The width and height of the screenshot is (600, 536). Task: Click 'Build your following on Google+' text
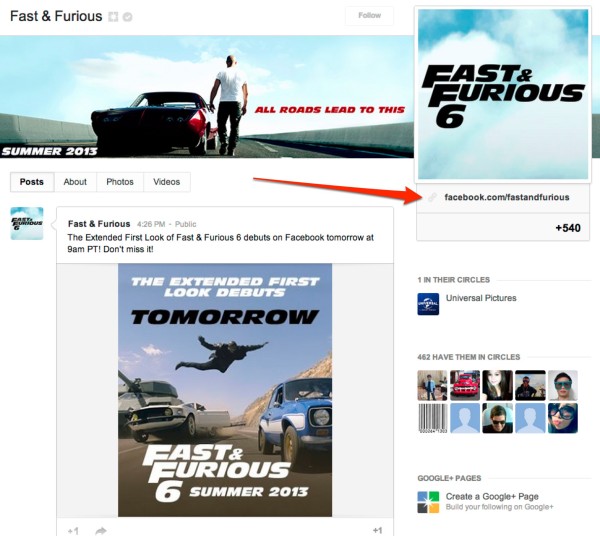(x=499, y=507)
